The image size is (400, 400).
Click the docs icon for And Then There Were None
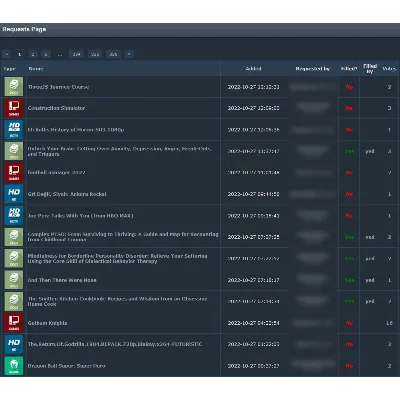14,280
